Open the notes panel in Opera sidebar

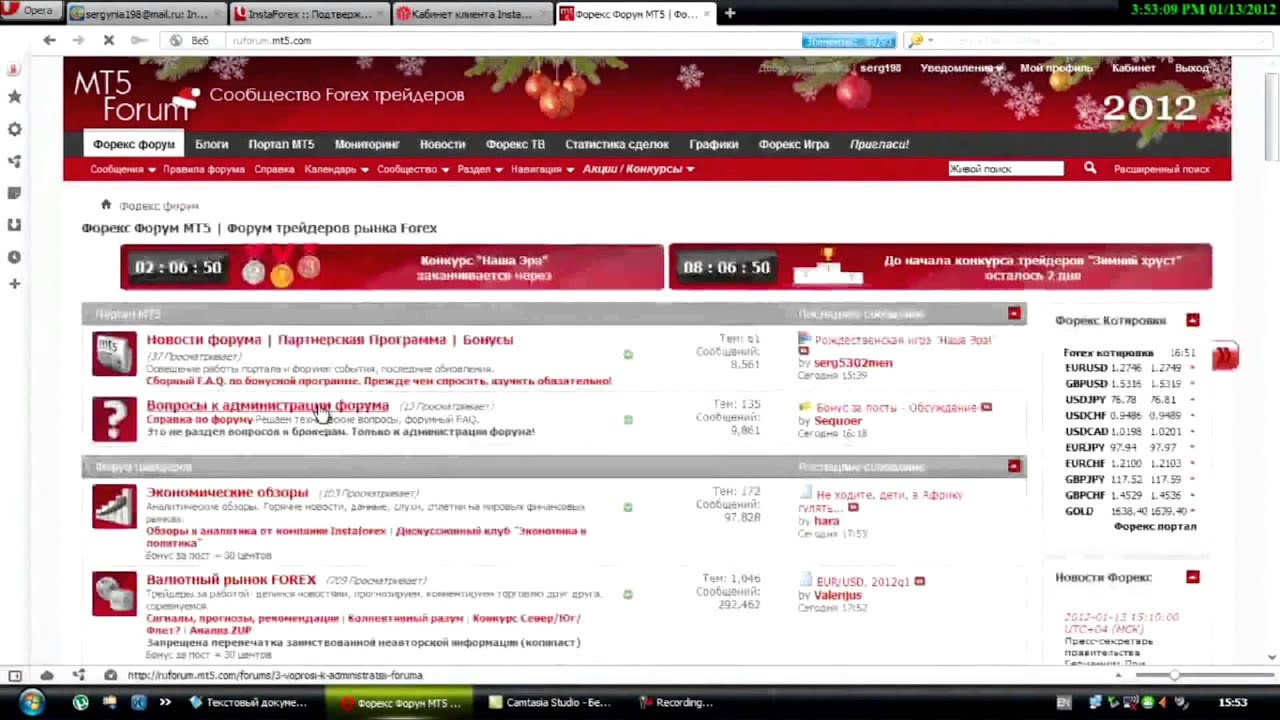point(14,193)
